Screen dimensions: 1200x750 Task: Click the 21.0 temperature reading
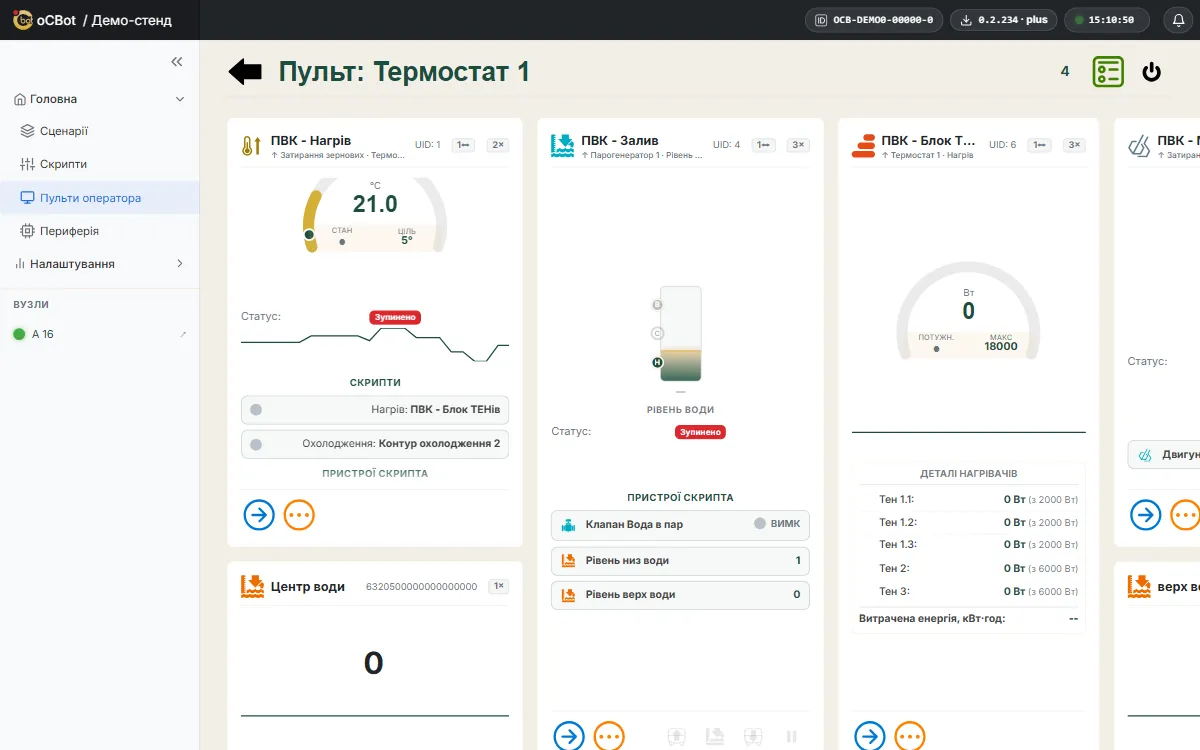coord(375,204)
